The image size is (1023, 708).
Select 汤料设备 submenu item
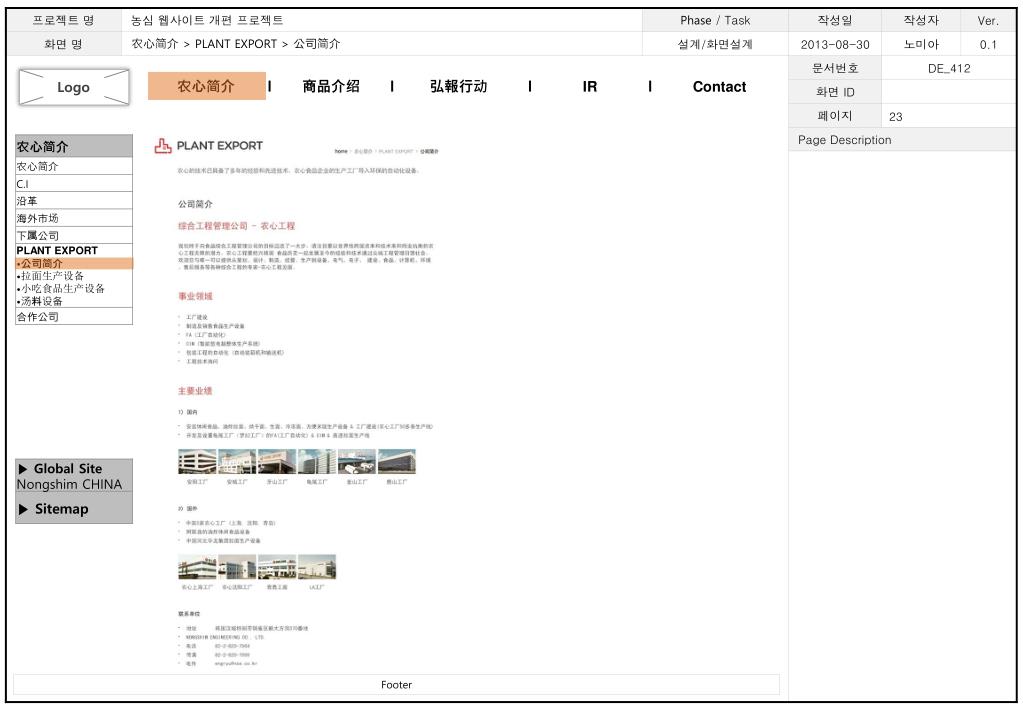tap(40, 301)
